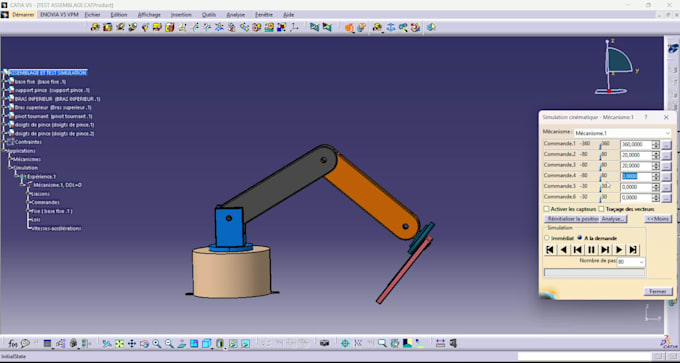Image resolution: width=680 pixels, height=363 pixels.
Task: Click the Commande.6 slider handle
Action: point(601,200)
